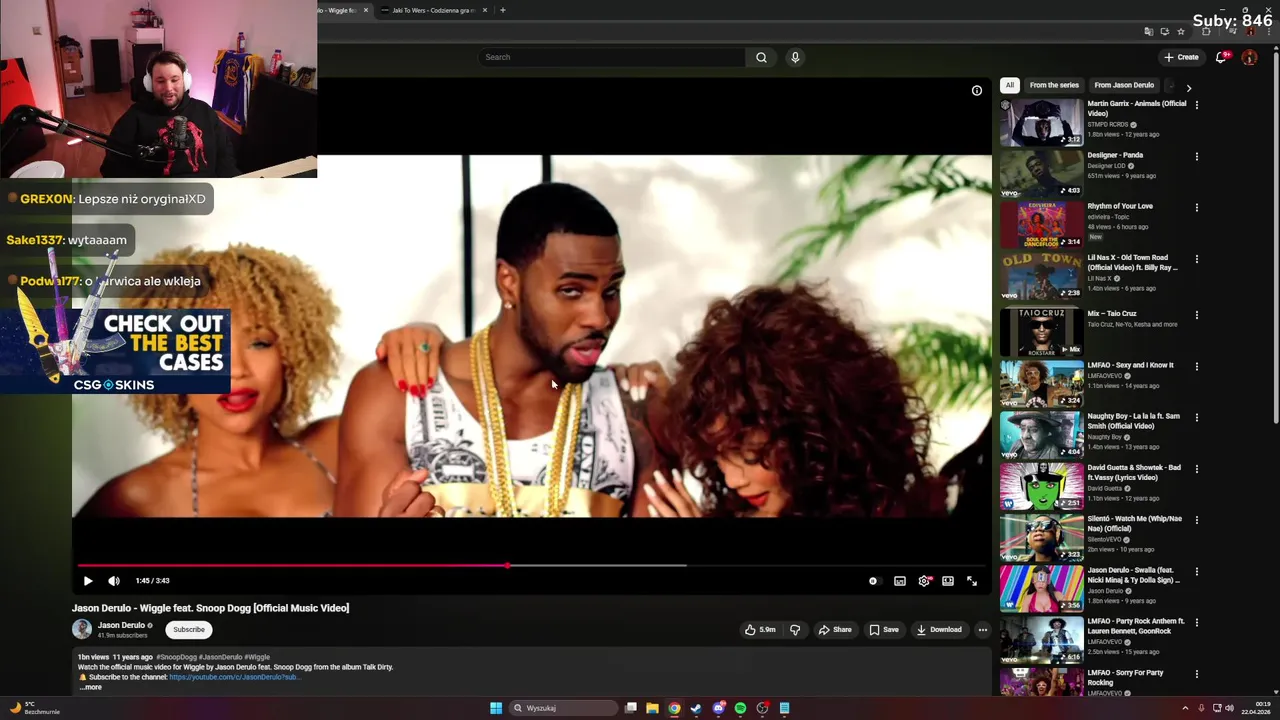The image size is (1280, 720).
Task: Open menu for Rhythm of Your Love
Action: 1196,208
